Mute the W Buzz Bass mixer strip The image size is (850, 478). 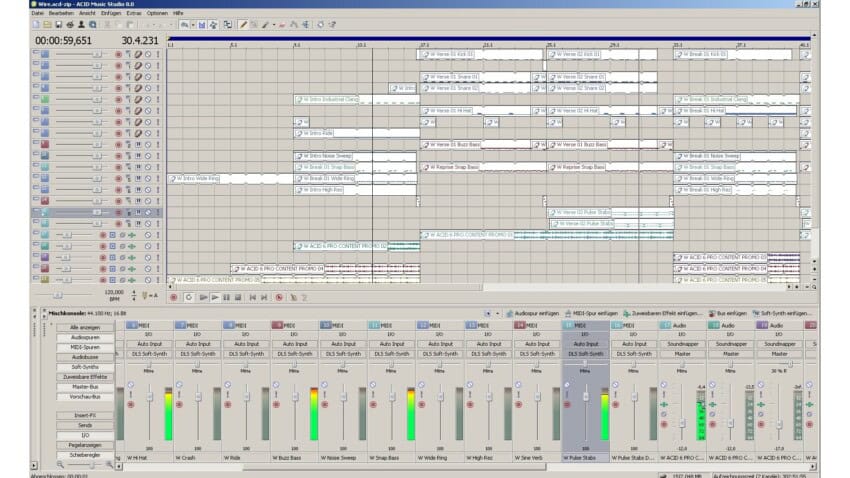(276, 385)
